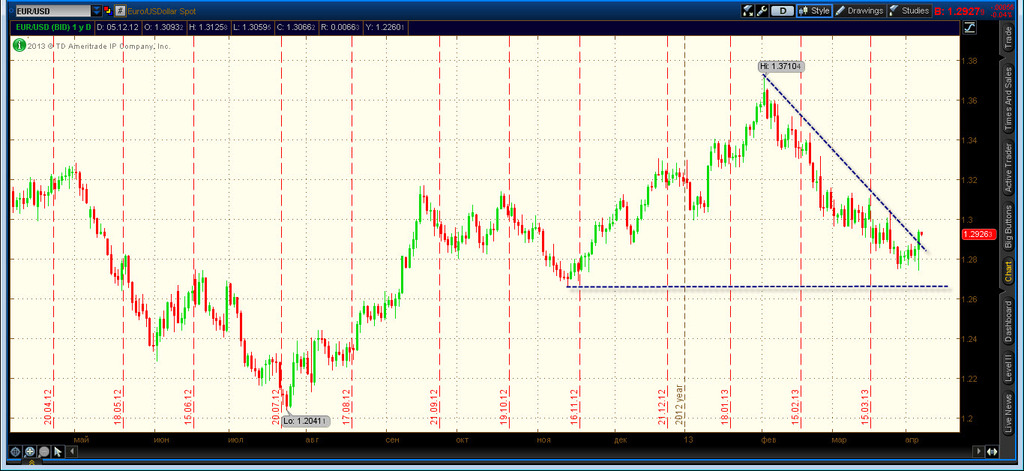
Task: Click the Euro/USDollar Spot description text
Action: pos(163,11)
